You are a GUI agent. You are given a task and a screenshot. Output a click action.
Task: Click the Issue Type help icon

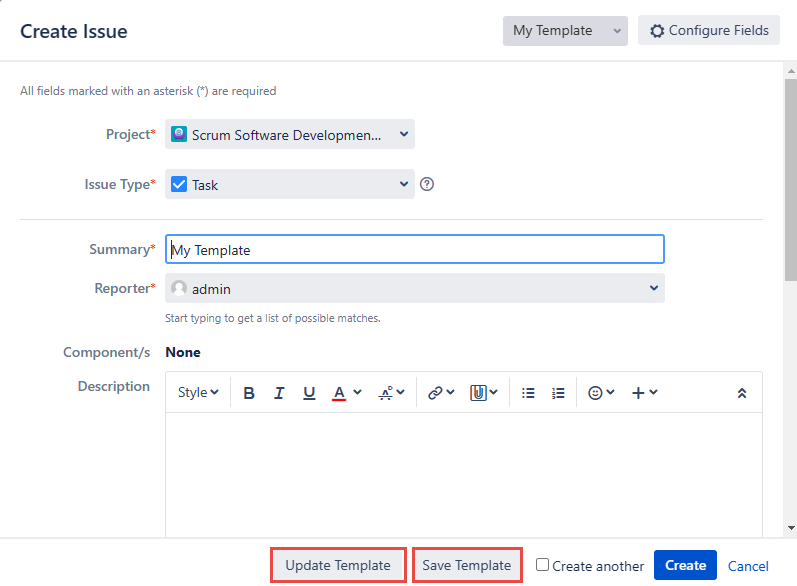tap(427, 184)
